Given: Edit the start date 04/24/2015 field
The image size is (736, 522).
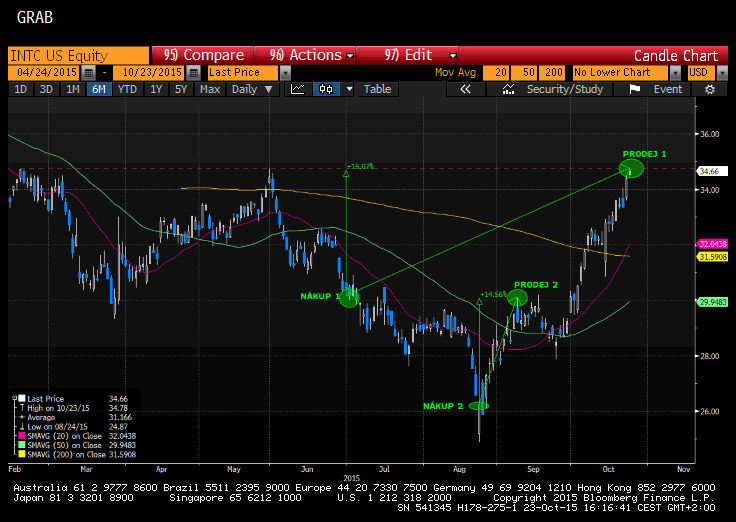Looking at the screenshot, I should pos(45,73).
